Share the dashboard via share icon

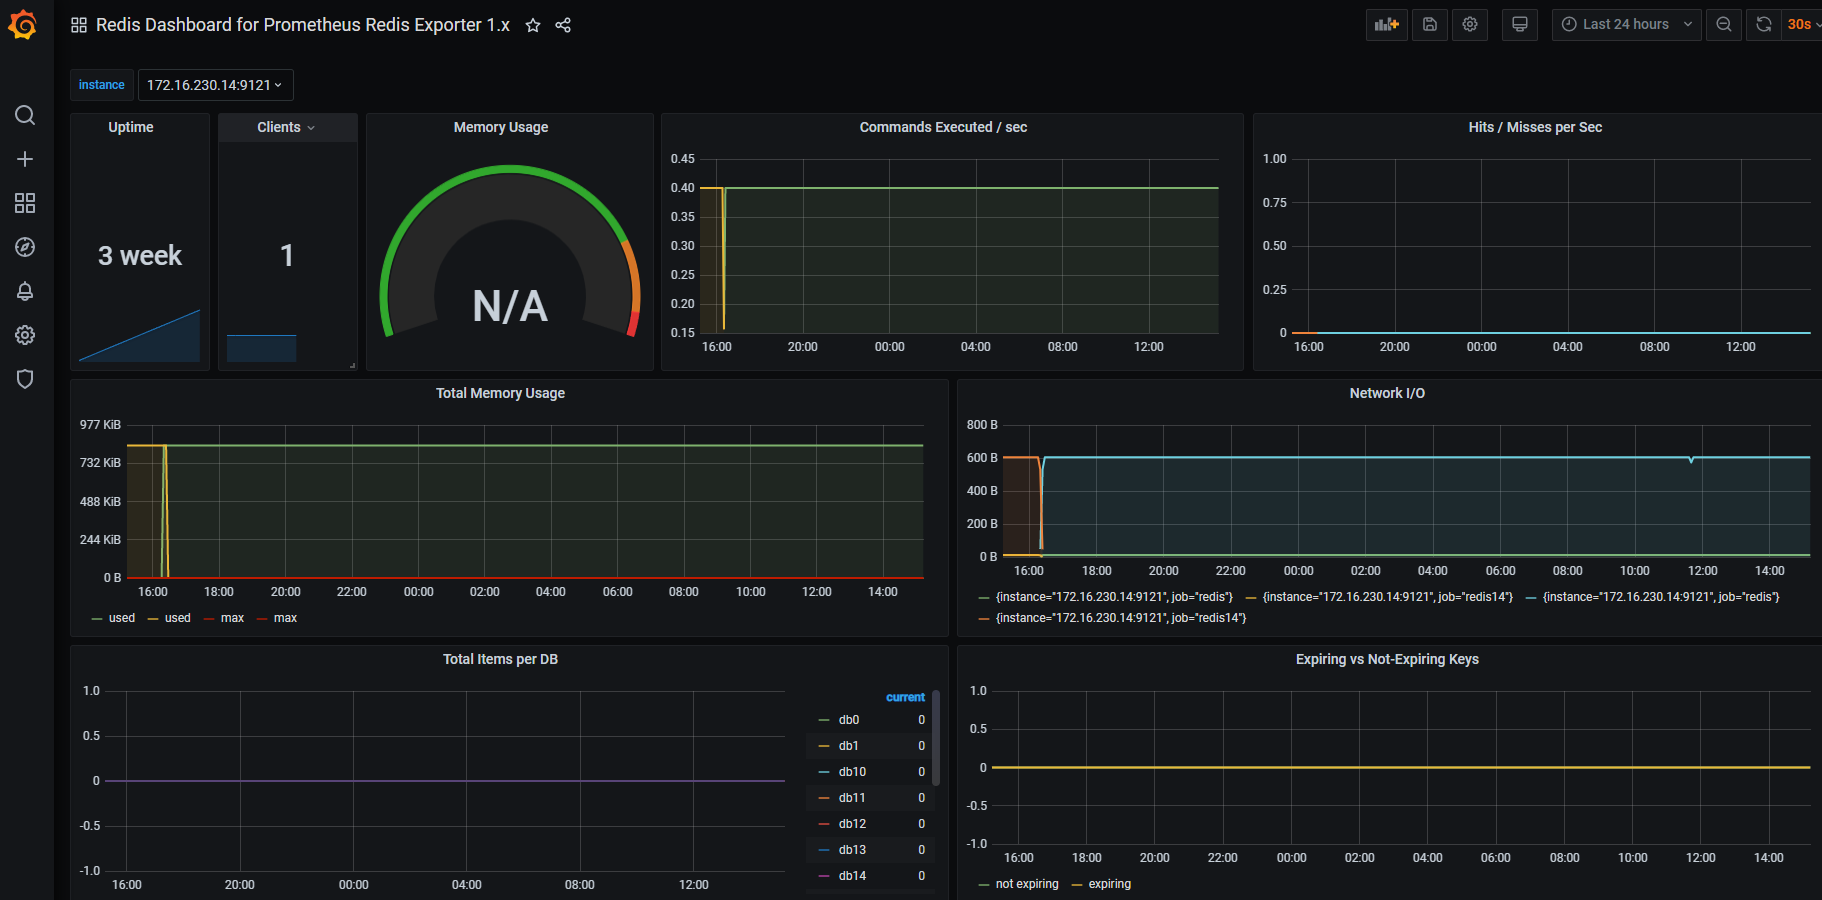click(563, 25)
